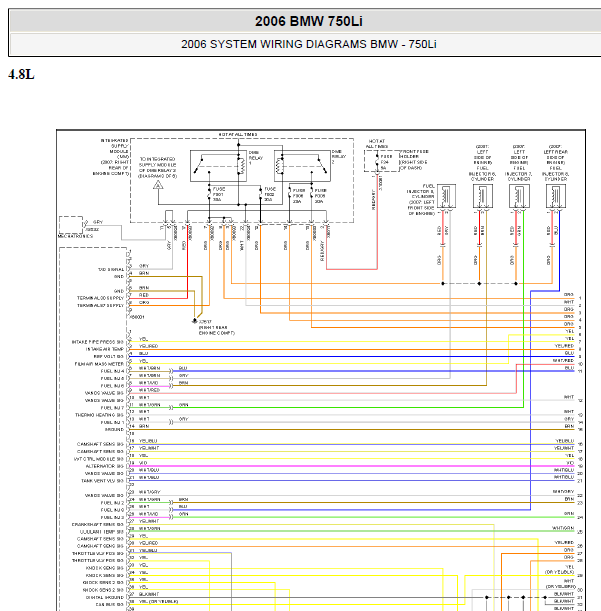Click the Film Air Mass Meter pin label

tap(99, 364)
